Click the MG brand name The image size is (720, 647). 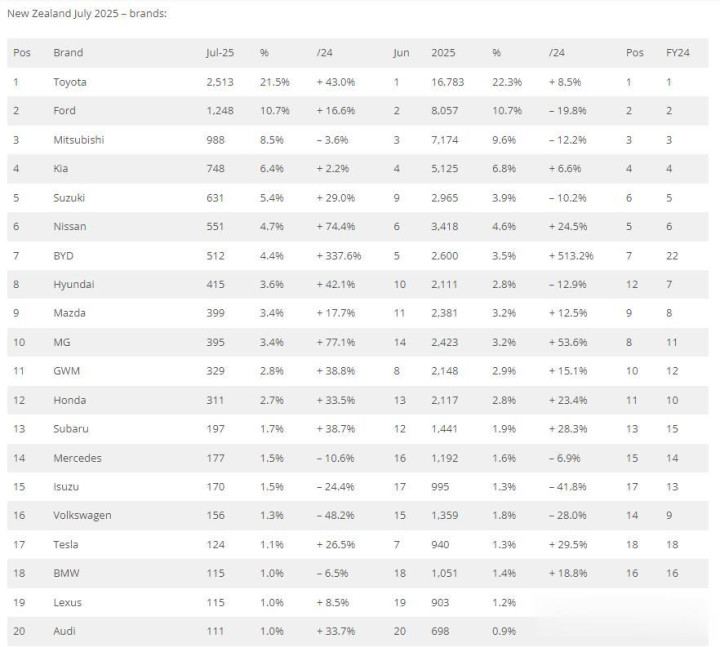62,343
